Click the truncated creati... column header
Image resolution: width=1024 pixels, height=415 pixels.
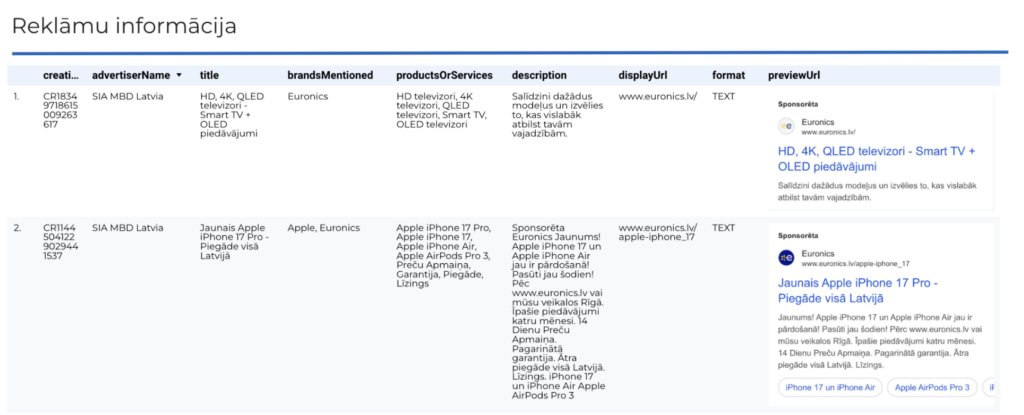[61, 75]
